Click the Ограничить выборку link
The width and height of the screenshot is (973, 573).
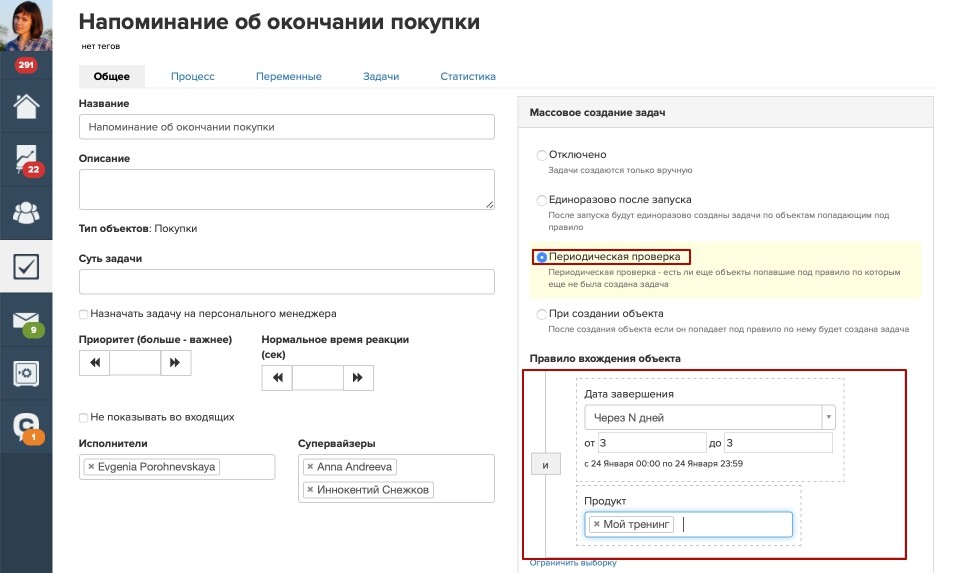click(573, 562)
